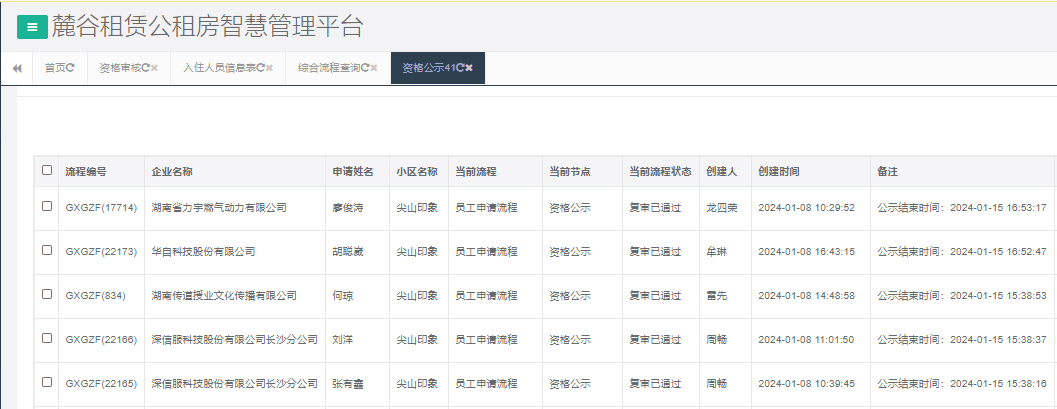The image size is (1057, 409).
Task: Click 复审已通过 status in 廖俊涛 row
Action: pos(655,208)
